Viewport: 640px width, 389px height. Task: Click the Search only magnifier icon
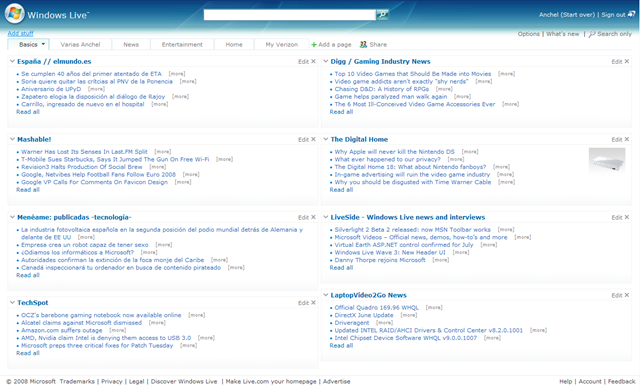(x=592, y=34)
